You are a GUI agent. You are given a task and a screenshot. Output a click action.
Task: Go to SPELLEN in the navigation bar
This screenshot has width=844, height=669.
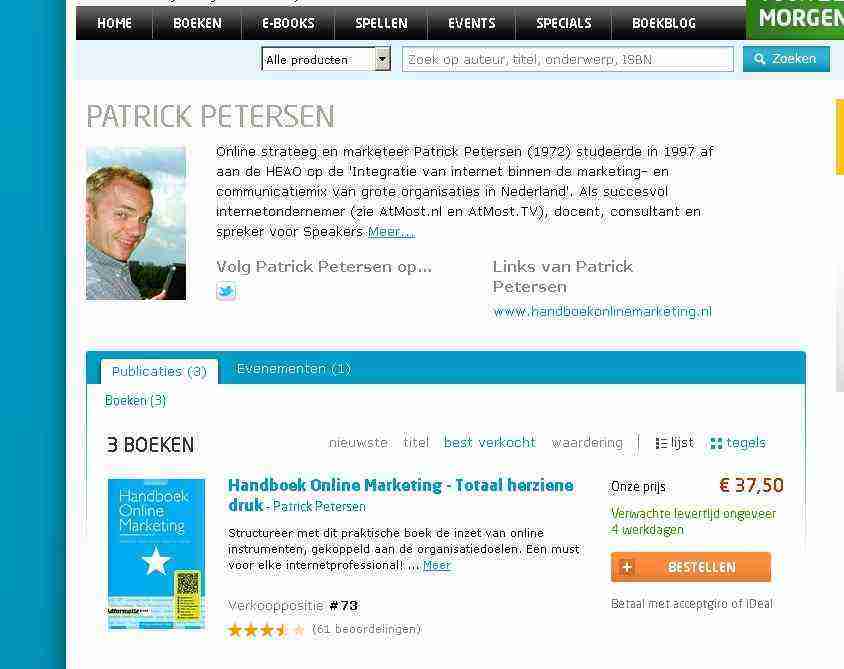[x=381, y=23]
